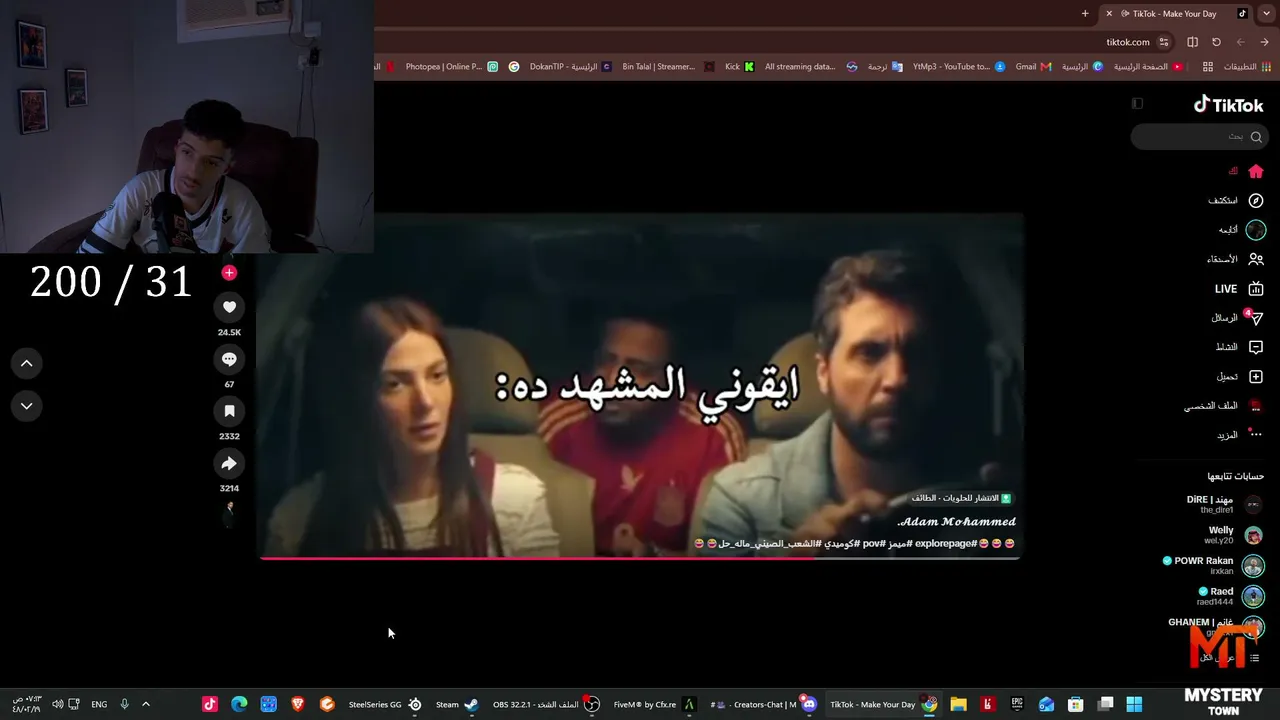Viewport: 1280px width, 720px height.
Task: Select the TikTok - Make Your Day tab
Action: tap(1177, 13)
